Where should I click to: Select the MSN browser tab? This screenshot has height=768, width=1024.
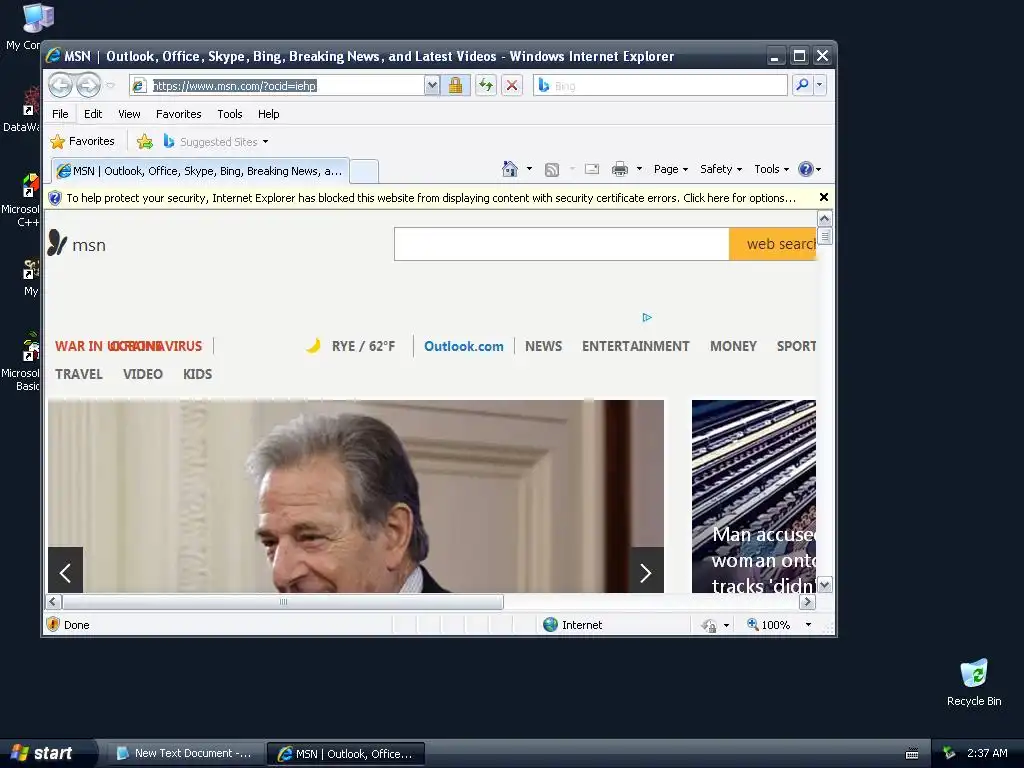200,171
